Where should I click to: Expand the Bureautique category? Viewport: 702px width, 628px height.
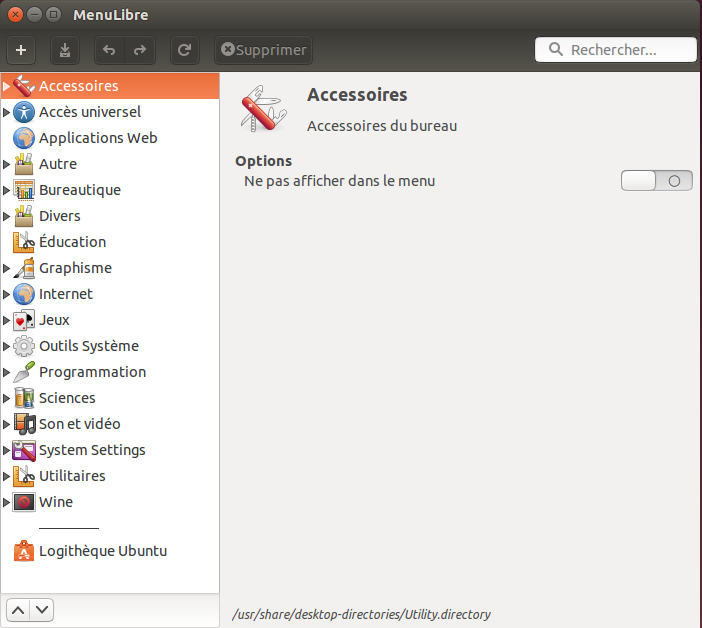(x=6, y=190)
